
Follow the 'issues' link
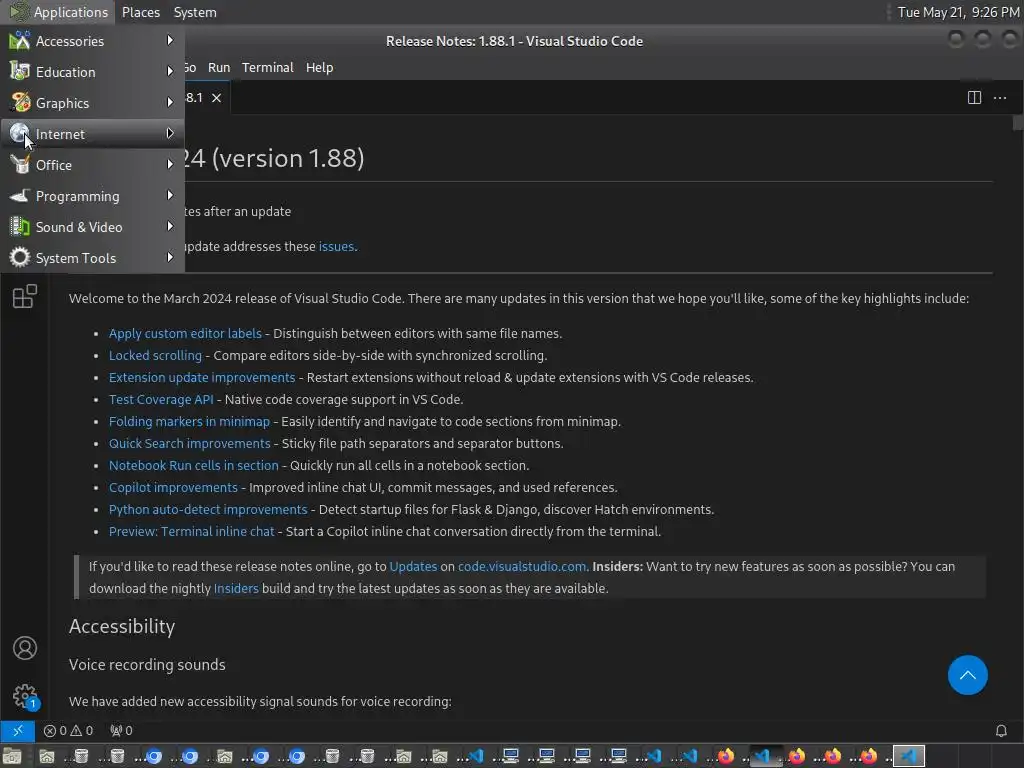(x=336, y=246)
